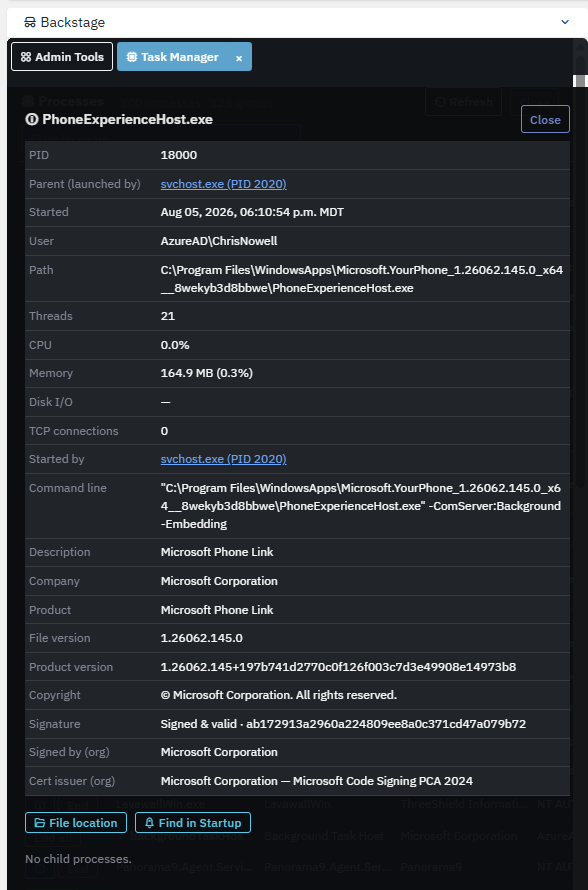Screen dimensions: 588x890
Task: Click the info icon beside PhoneExperienceHost.exe
Action: [31, 119]
